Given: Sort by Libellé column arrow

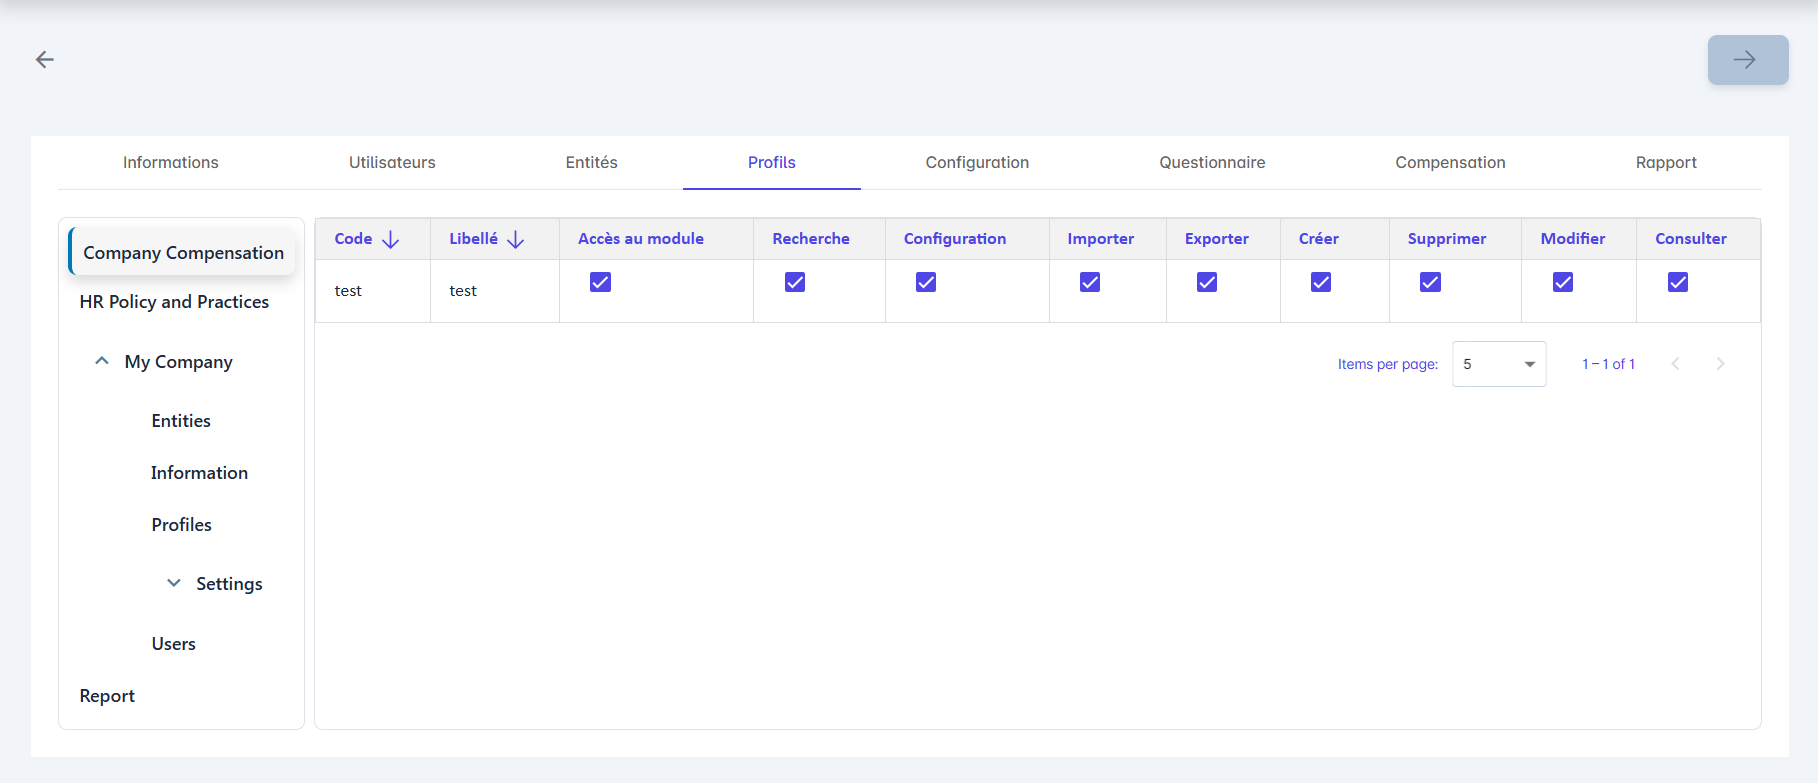Looking at the screenshot, I should (x=516, y=240).
